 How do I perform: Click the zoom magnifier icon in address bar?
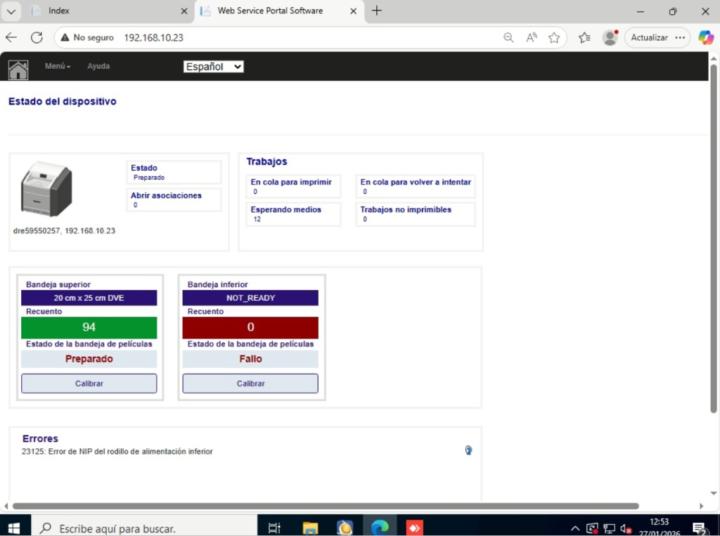[508, 37]
